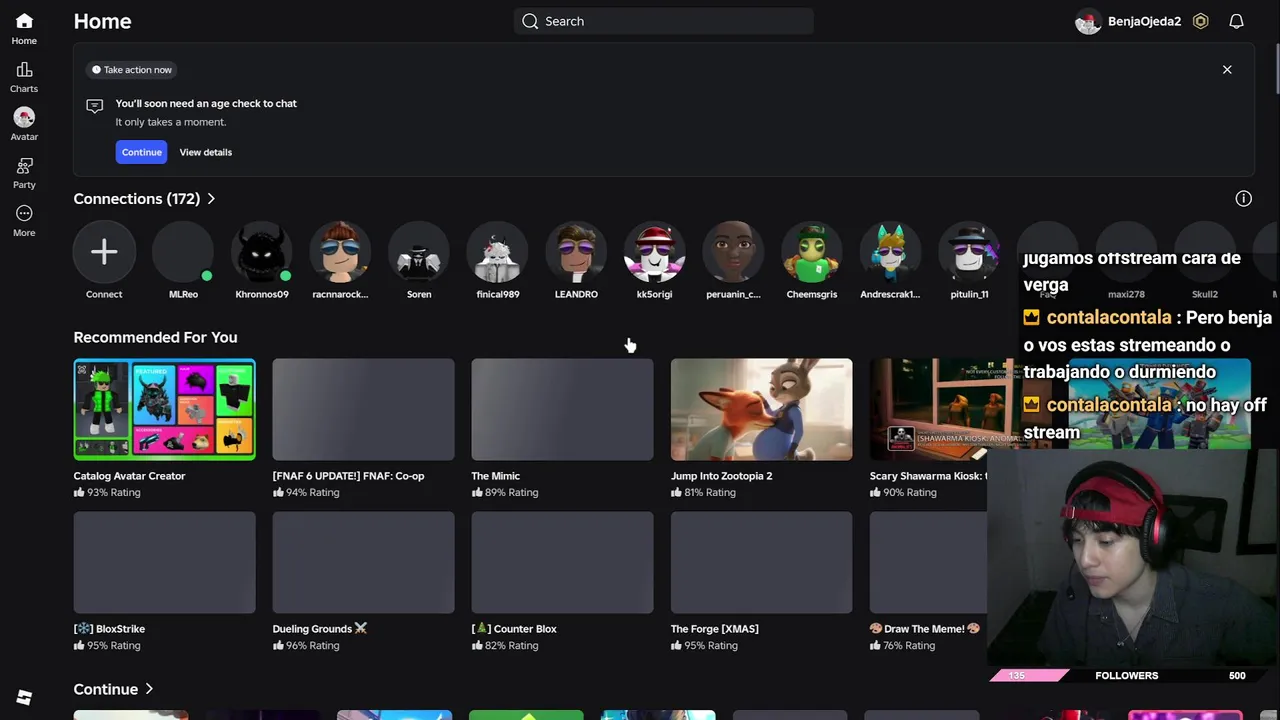The height and width of the screenshot is (720, 1280).
Task: Click the Search input field
Action: point(663,21)
